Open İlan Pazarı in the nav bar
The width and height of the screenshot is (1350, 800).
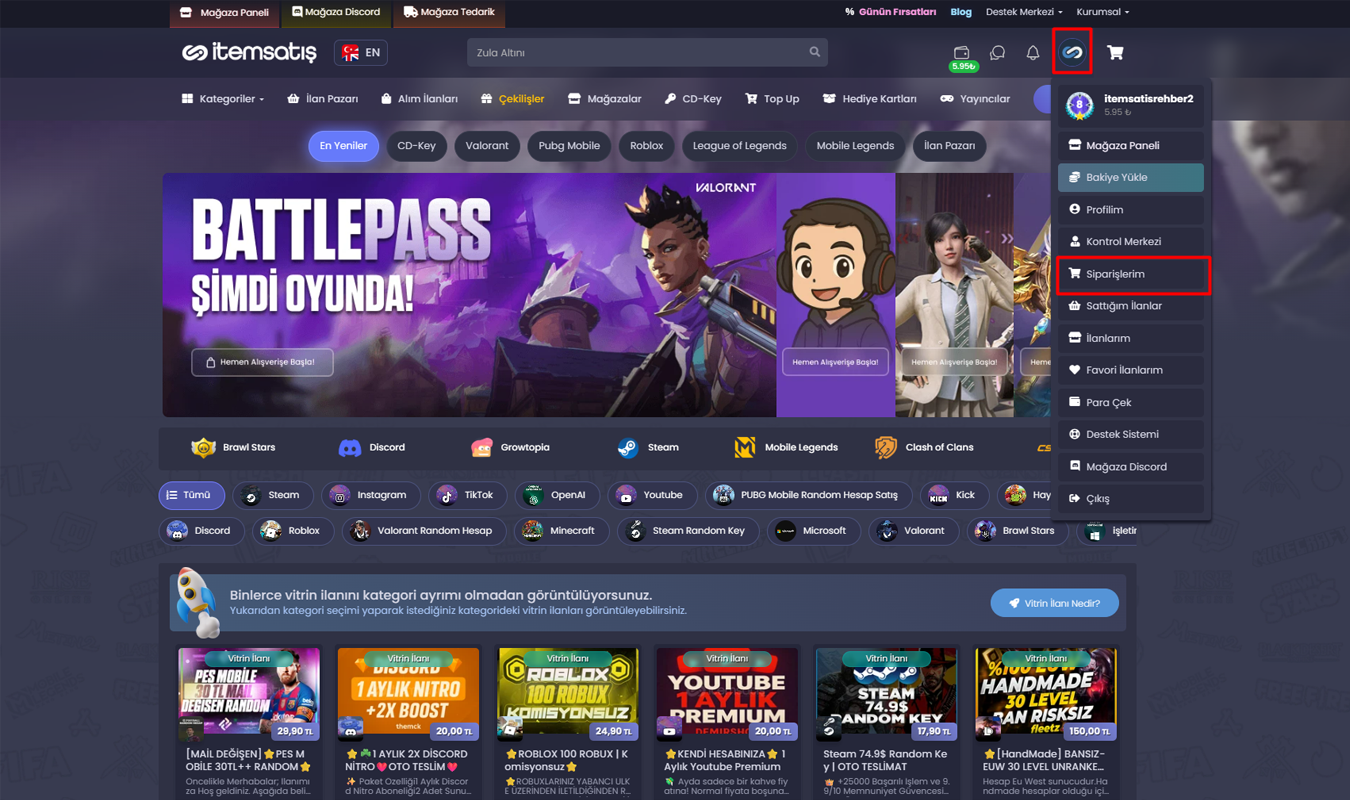(x=322, y=99)
